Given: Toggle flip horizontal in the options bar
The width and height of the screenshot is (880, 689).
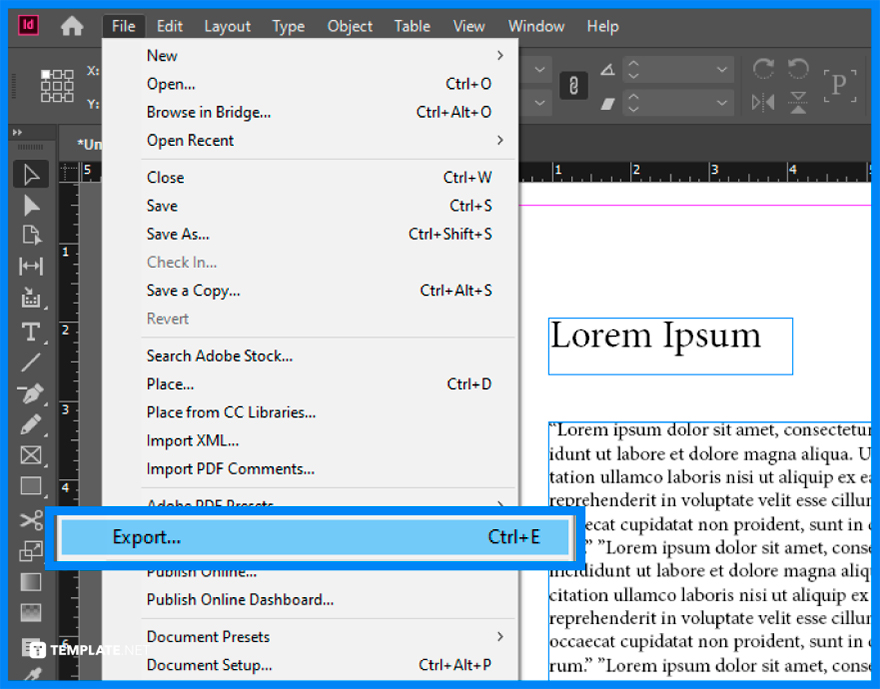Looking at the screenshot, I should (x=763, y=102).
